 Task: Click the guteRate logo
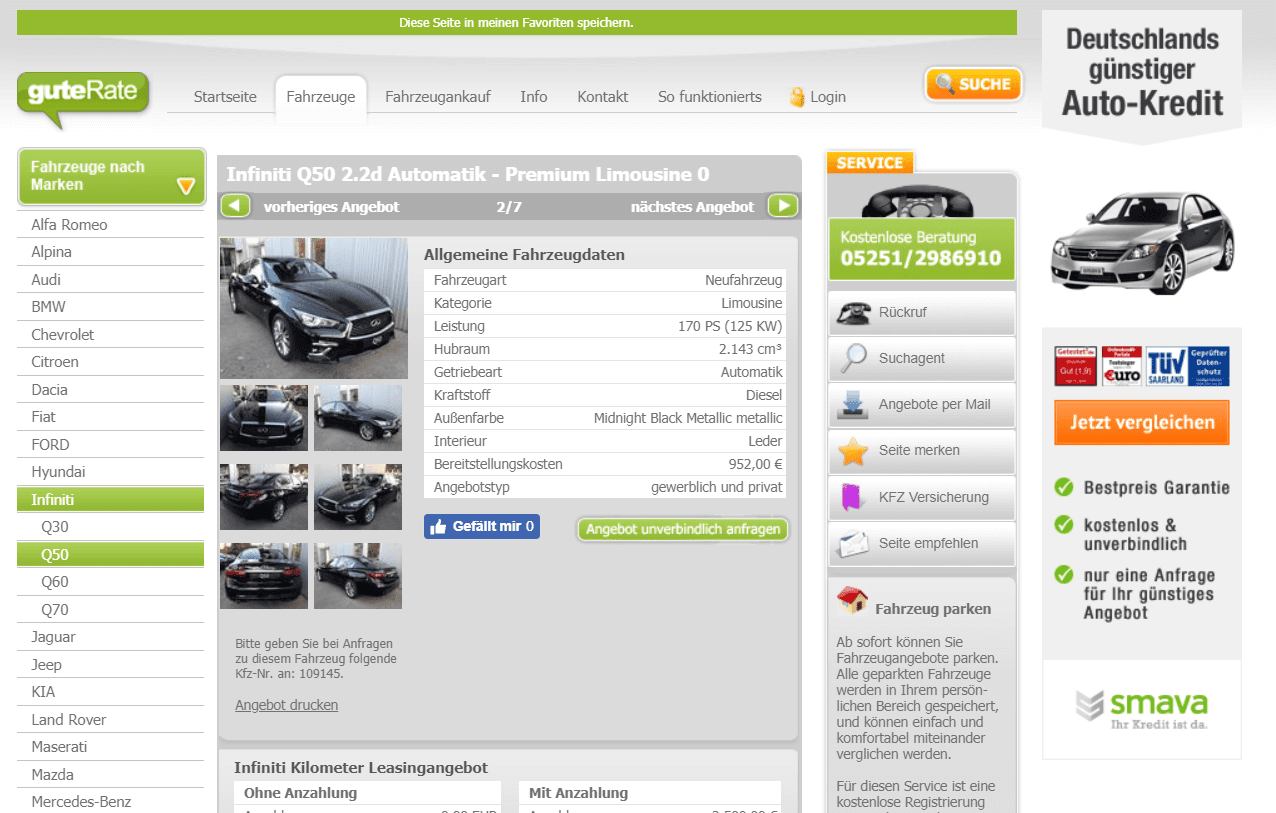pyautogui.click(x=83, y=98)
